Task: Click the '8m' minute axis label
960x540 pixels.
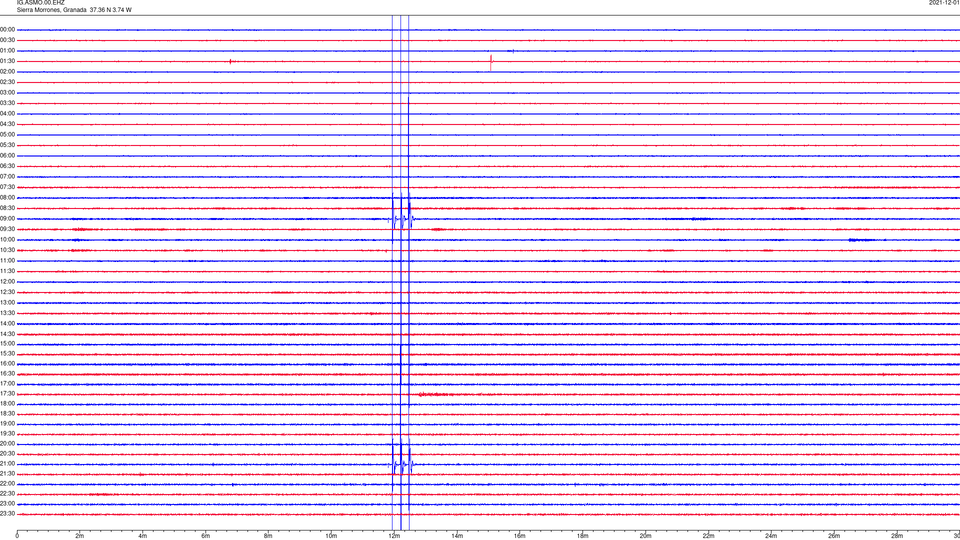Action: point(268,536)
